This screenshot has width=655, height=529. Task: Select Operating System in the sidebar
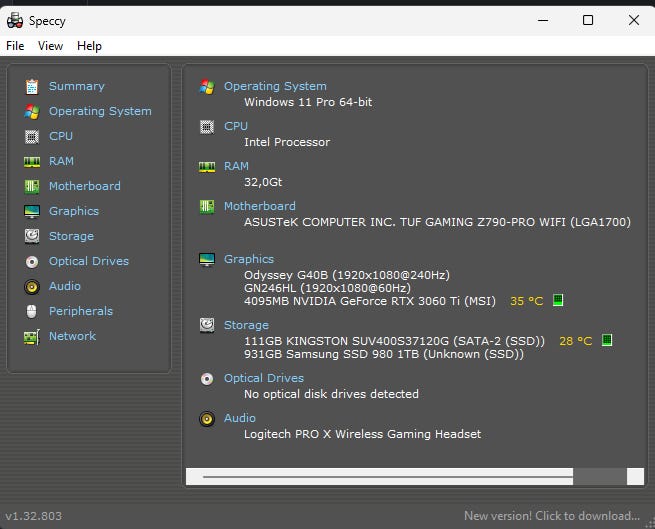100,111
